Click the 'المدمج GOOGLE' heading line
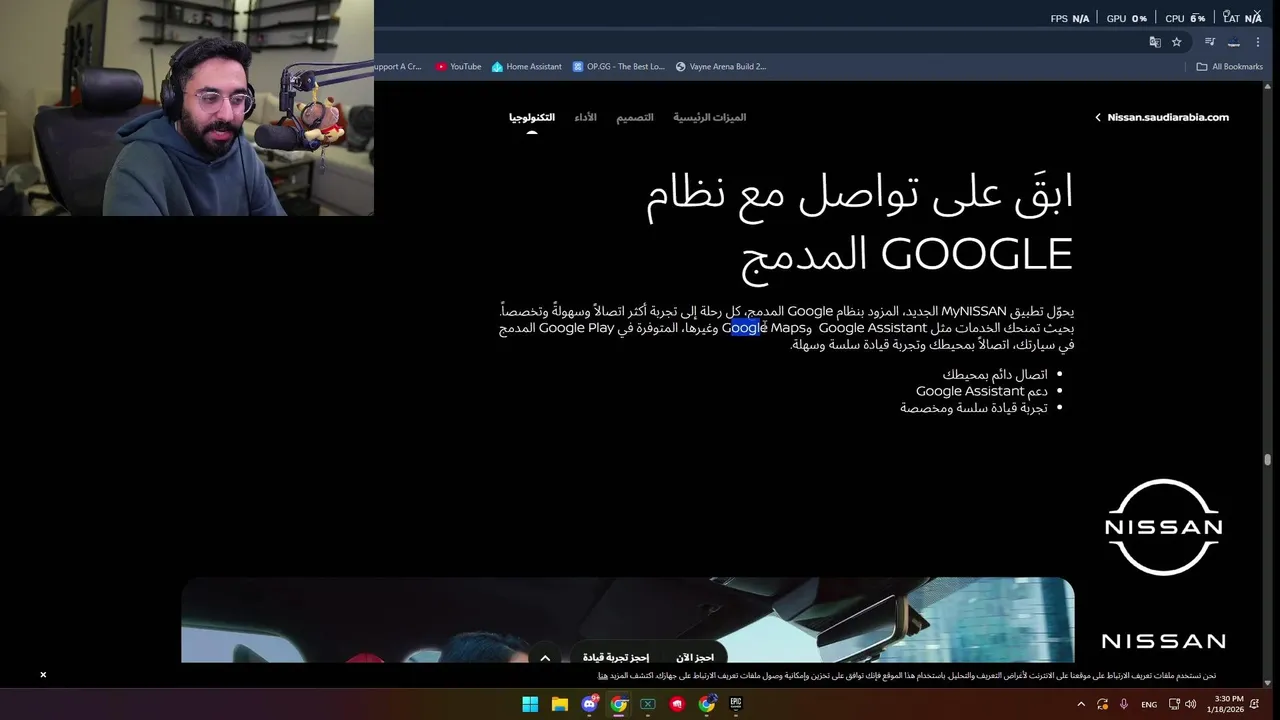This screenshot has width=1280, height=720. [x=908, y=254]
